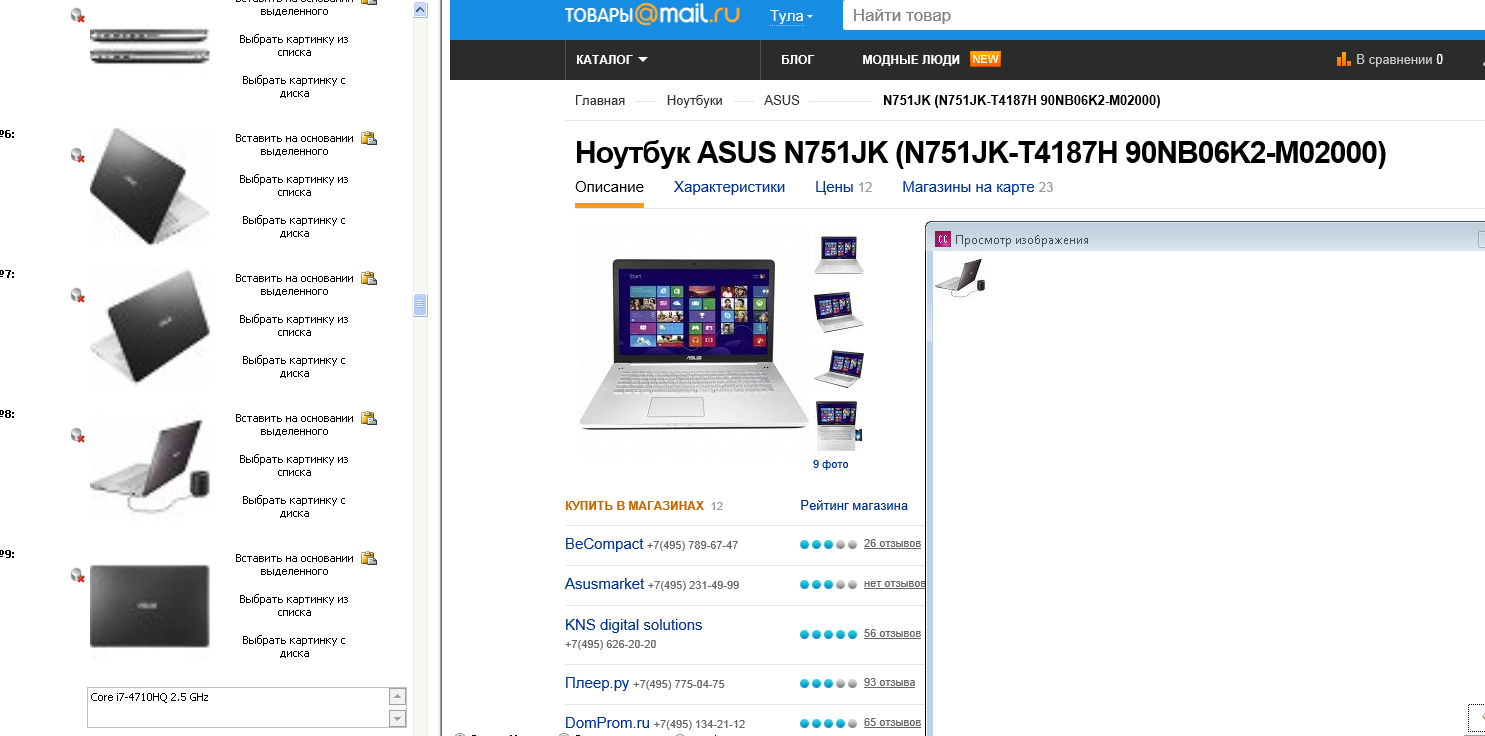Click the left panel vertical scrollbar thumb

pyautogui.click(x=420, y=305)
